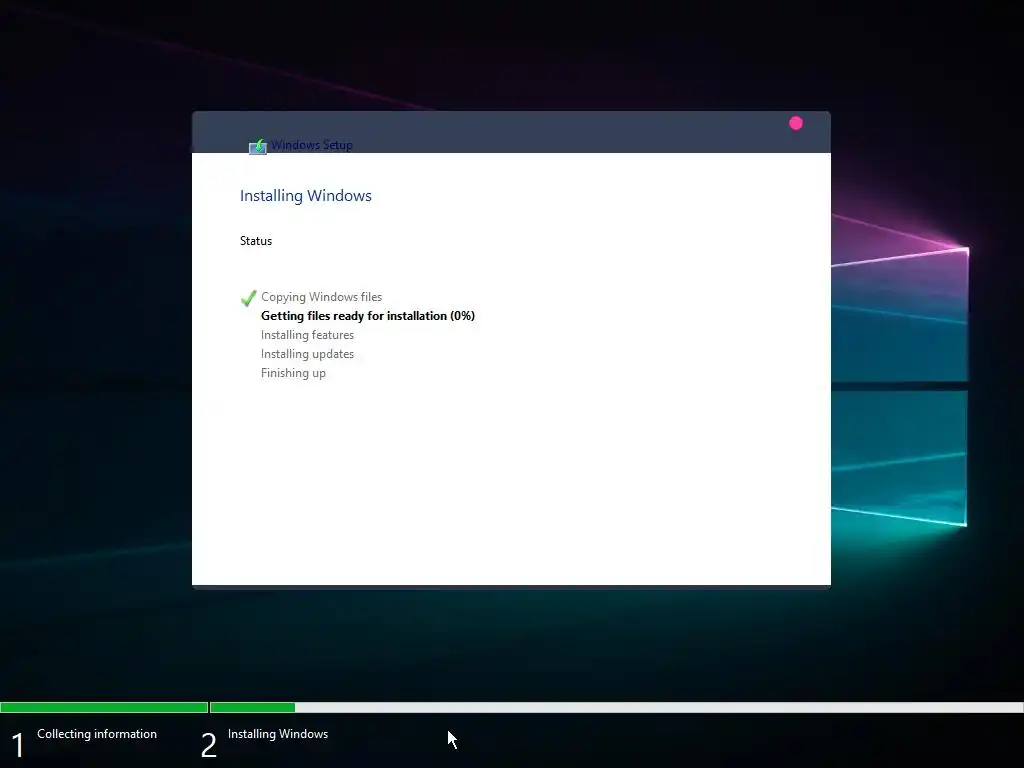Screen dimensions: 1024x768
Task: Select Getting files ready for installation (0%)
Action: 368,315
